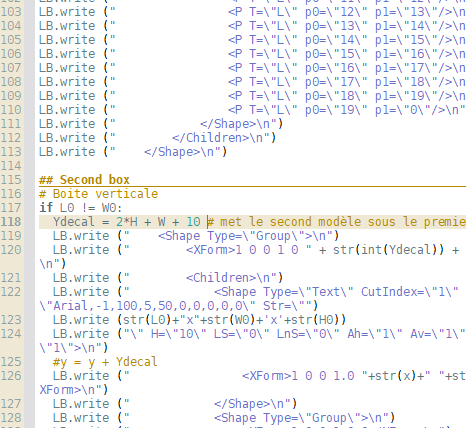Click the p0="13" attribute on line 104

336,26
